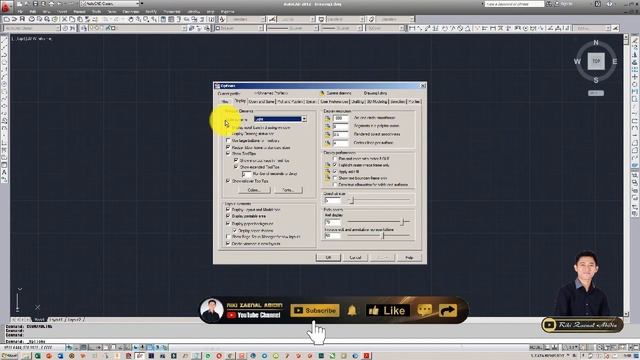
Task: Click the keyword search box in title bar
Action: (514, 4)
